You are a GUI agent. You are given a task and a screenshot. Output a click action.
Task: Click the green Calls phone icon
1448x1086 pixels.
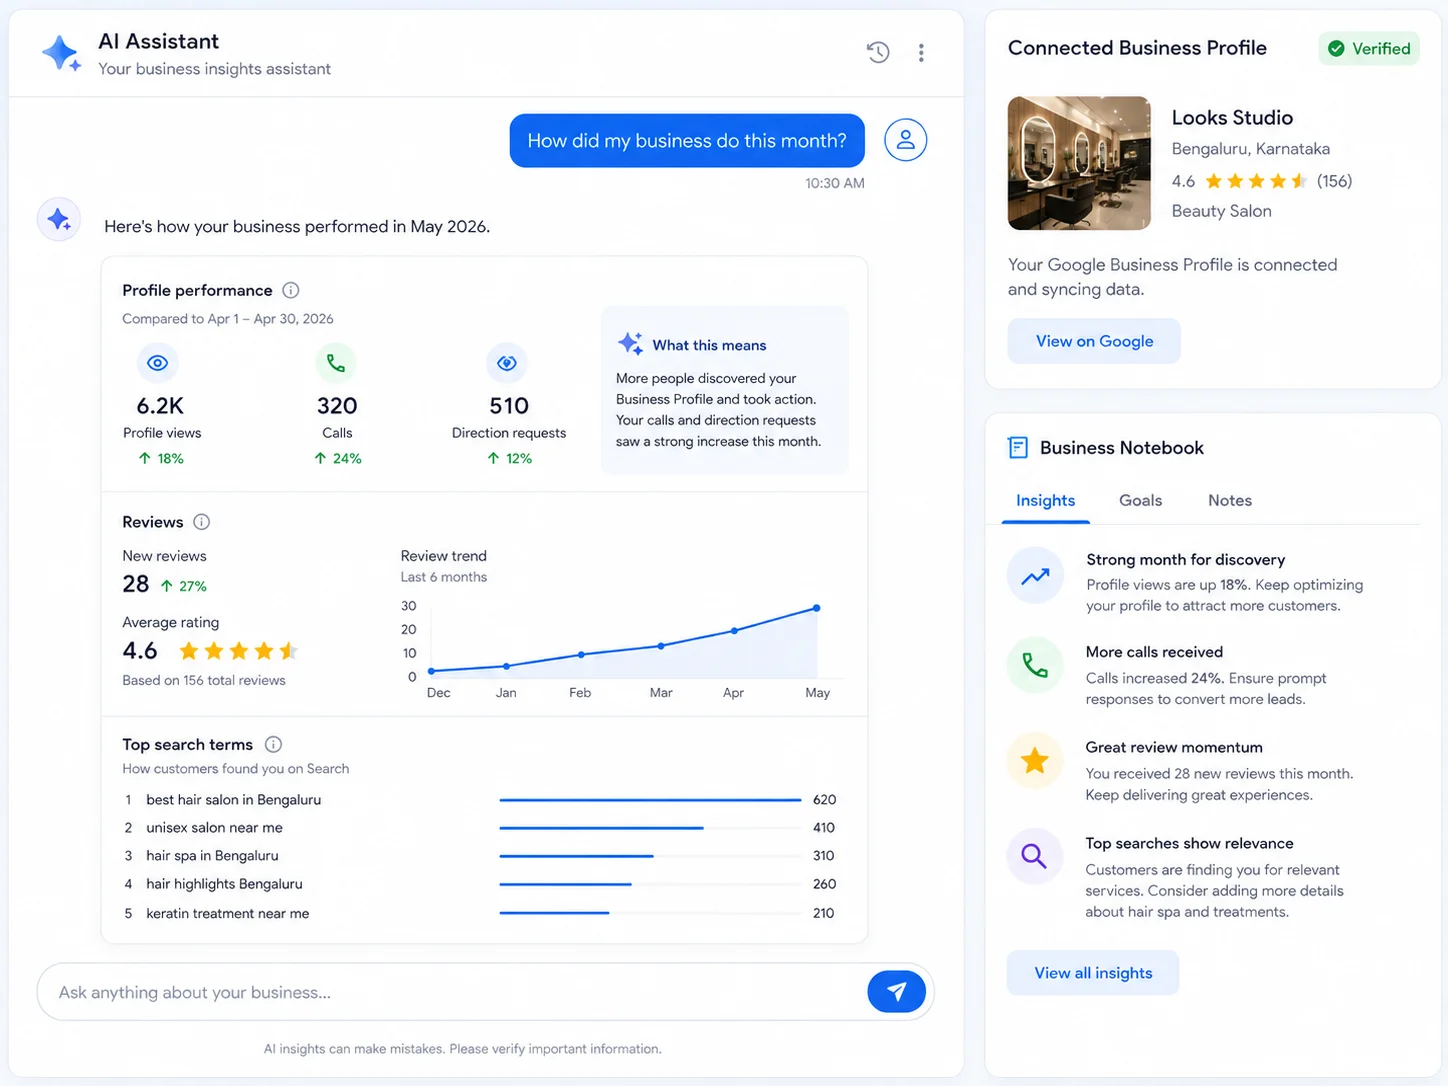(336, 363)
